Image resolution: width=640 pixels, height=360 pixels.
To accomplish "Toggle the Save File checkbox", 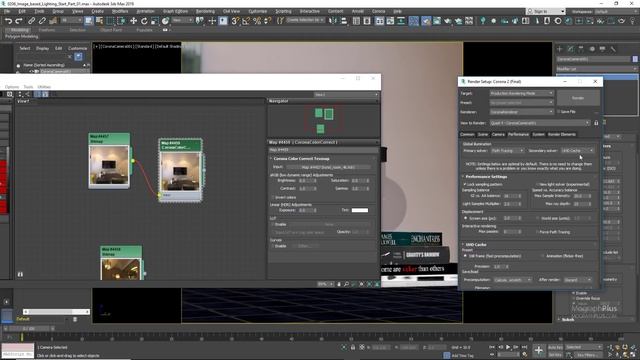I will click(x=559, y=111).
